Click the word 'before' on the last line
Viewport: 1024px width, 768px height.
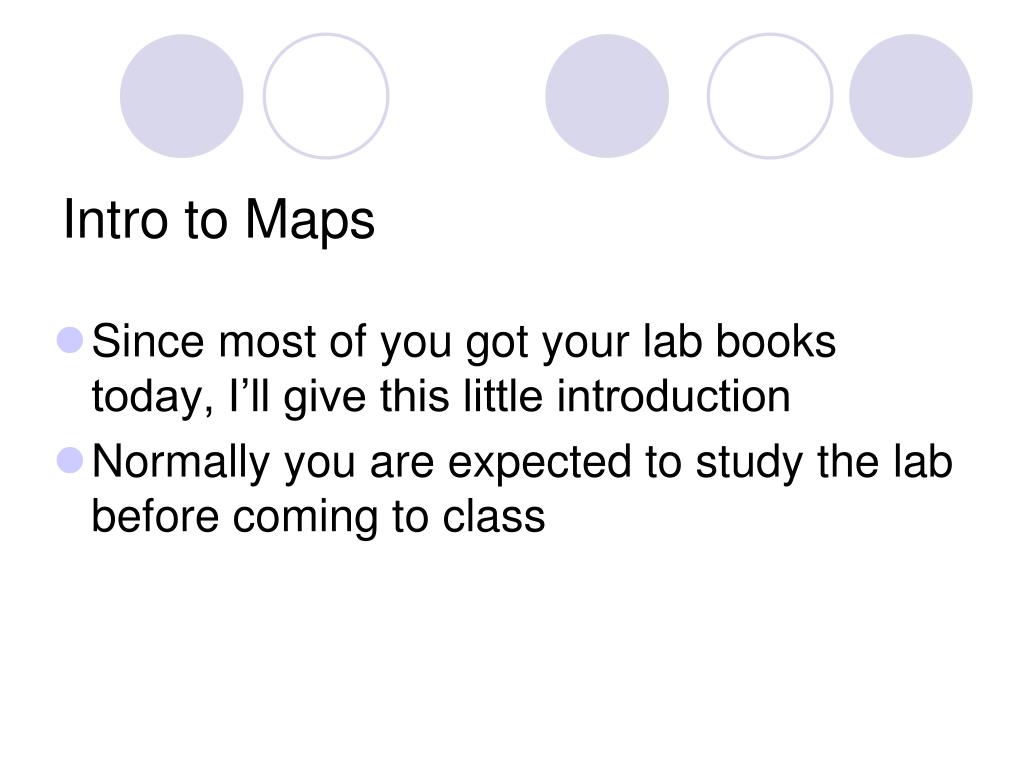coord(155,516)
